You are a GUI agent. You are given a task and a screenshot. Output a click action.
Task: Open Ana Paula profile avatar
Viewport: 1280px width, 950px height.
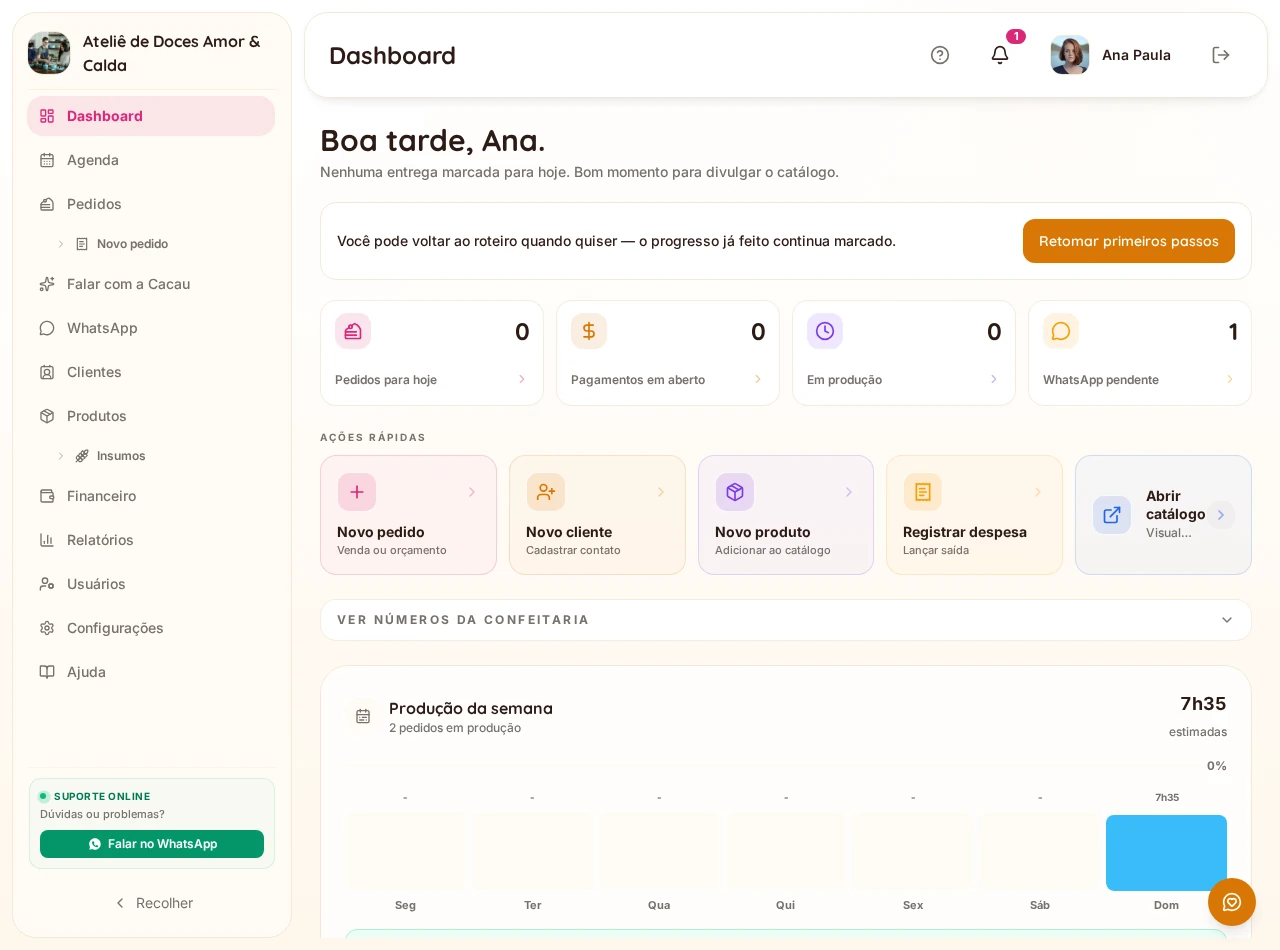click(1070, 55)
